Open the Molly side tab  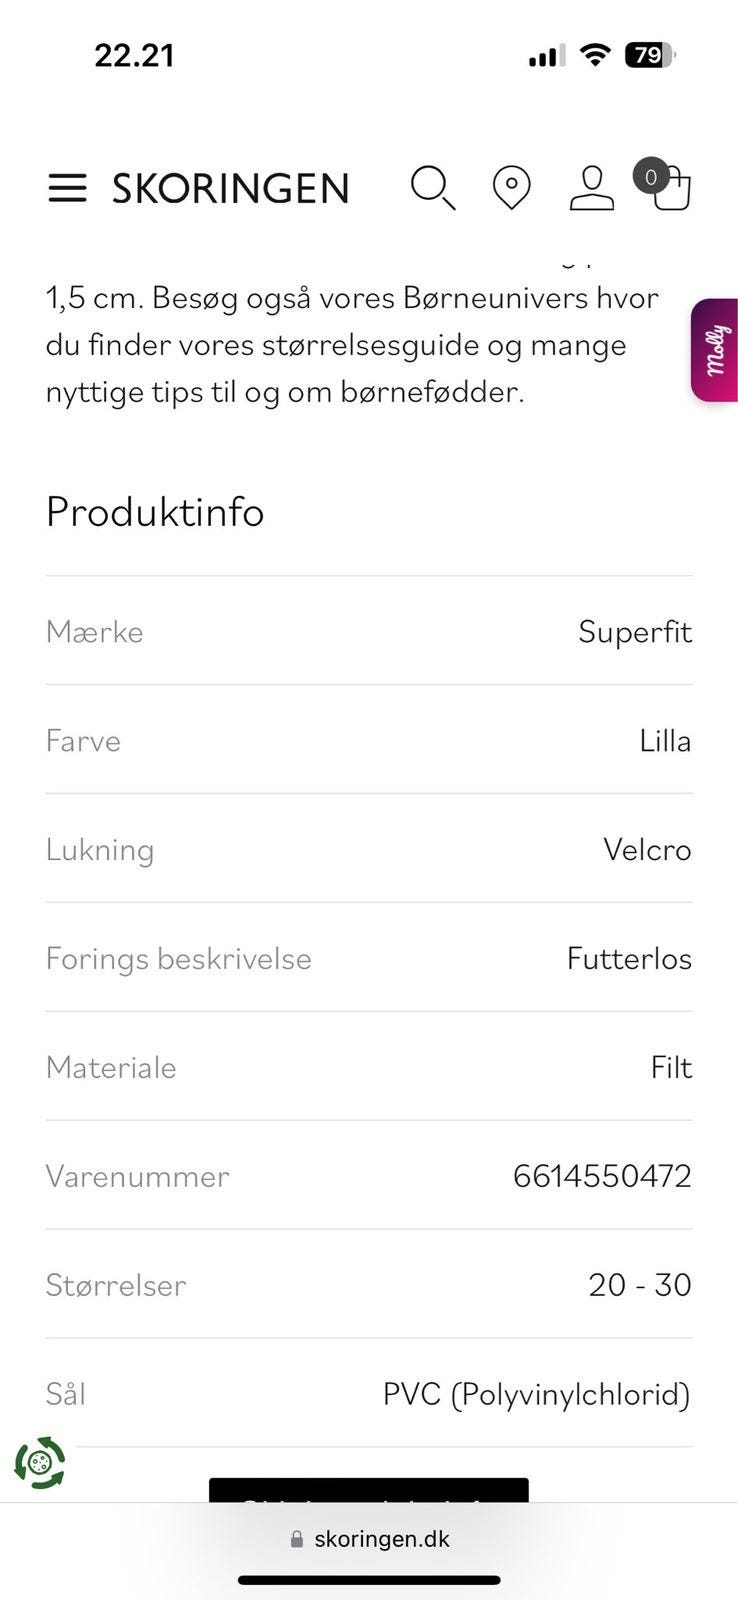coord(716,350)
